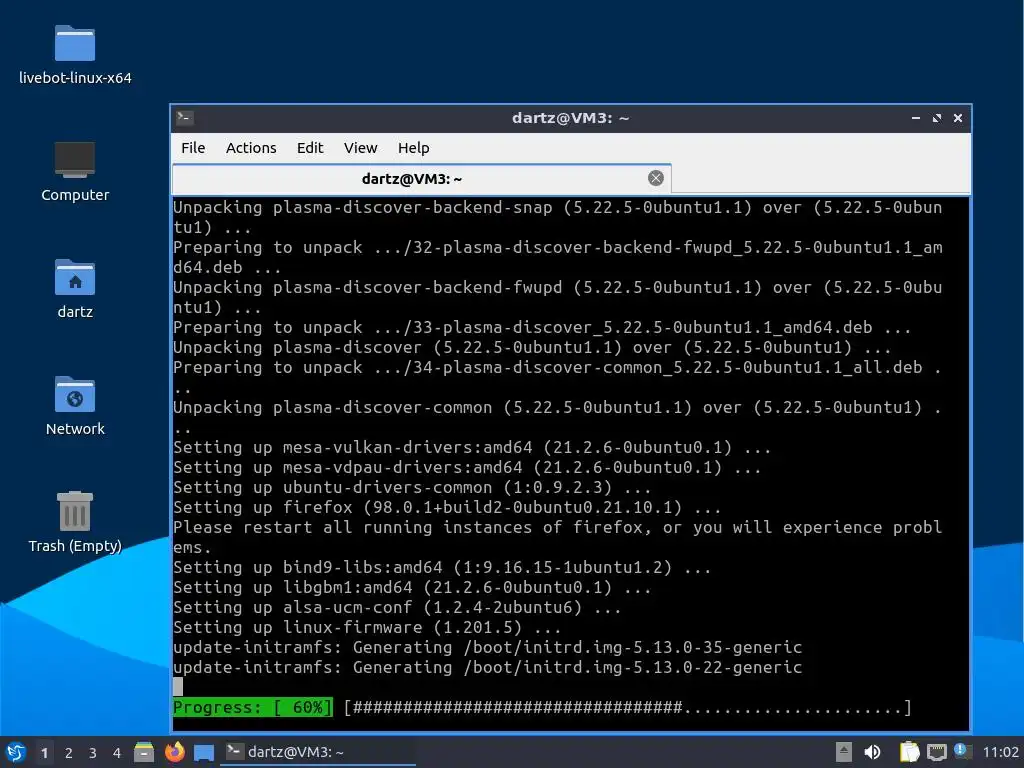Click 'Unpacking plasma-discover-backend-snap' line

coord(558,217)
